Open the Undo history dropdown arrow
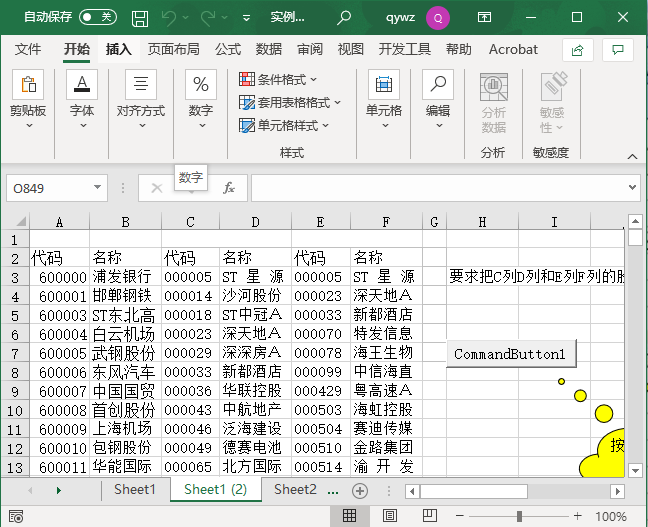This screenshot has width=648, height=527. click(x=186, y=18)
